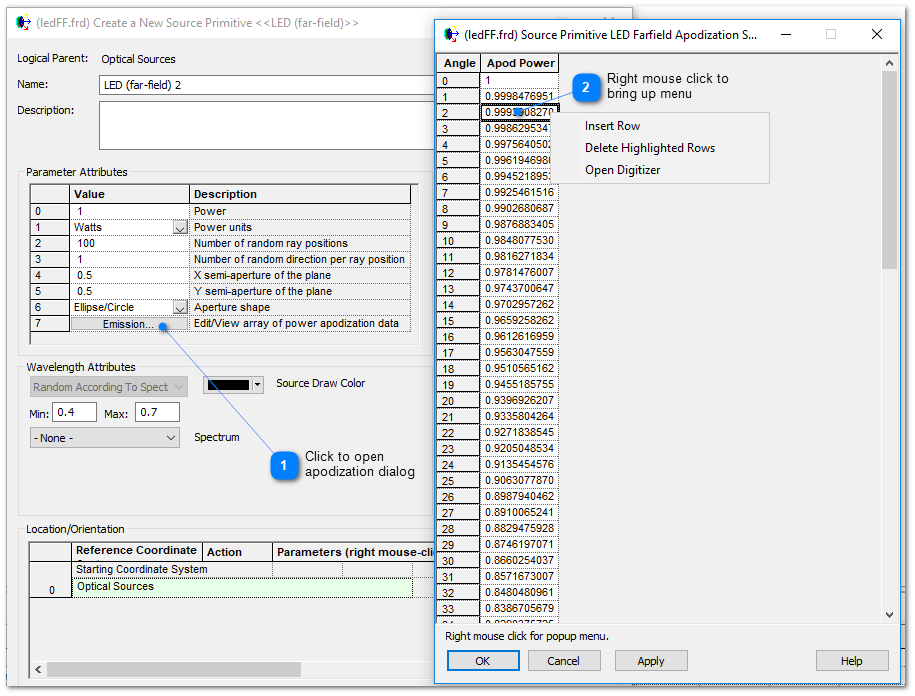Click Cancel in the apodization dialog
This screenshot has height=696, width=915.
[x=564, y=661]
